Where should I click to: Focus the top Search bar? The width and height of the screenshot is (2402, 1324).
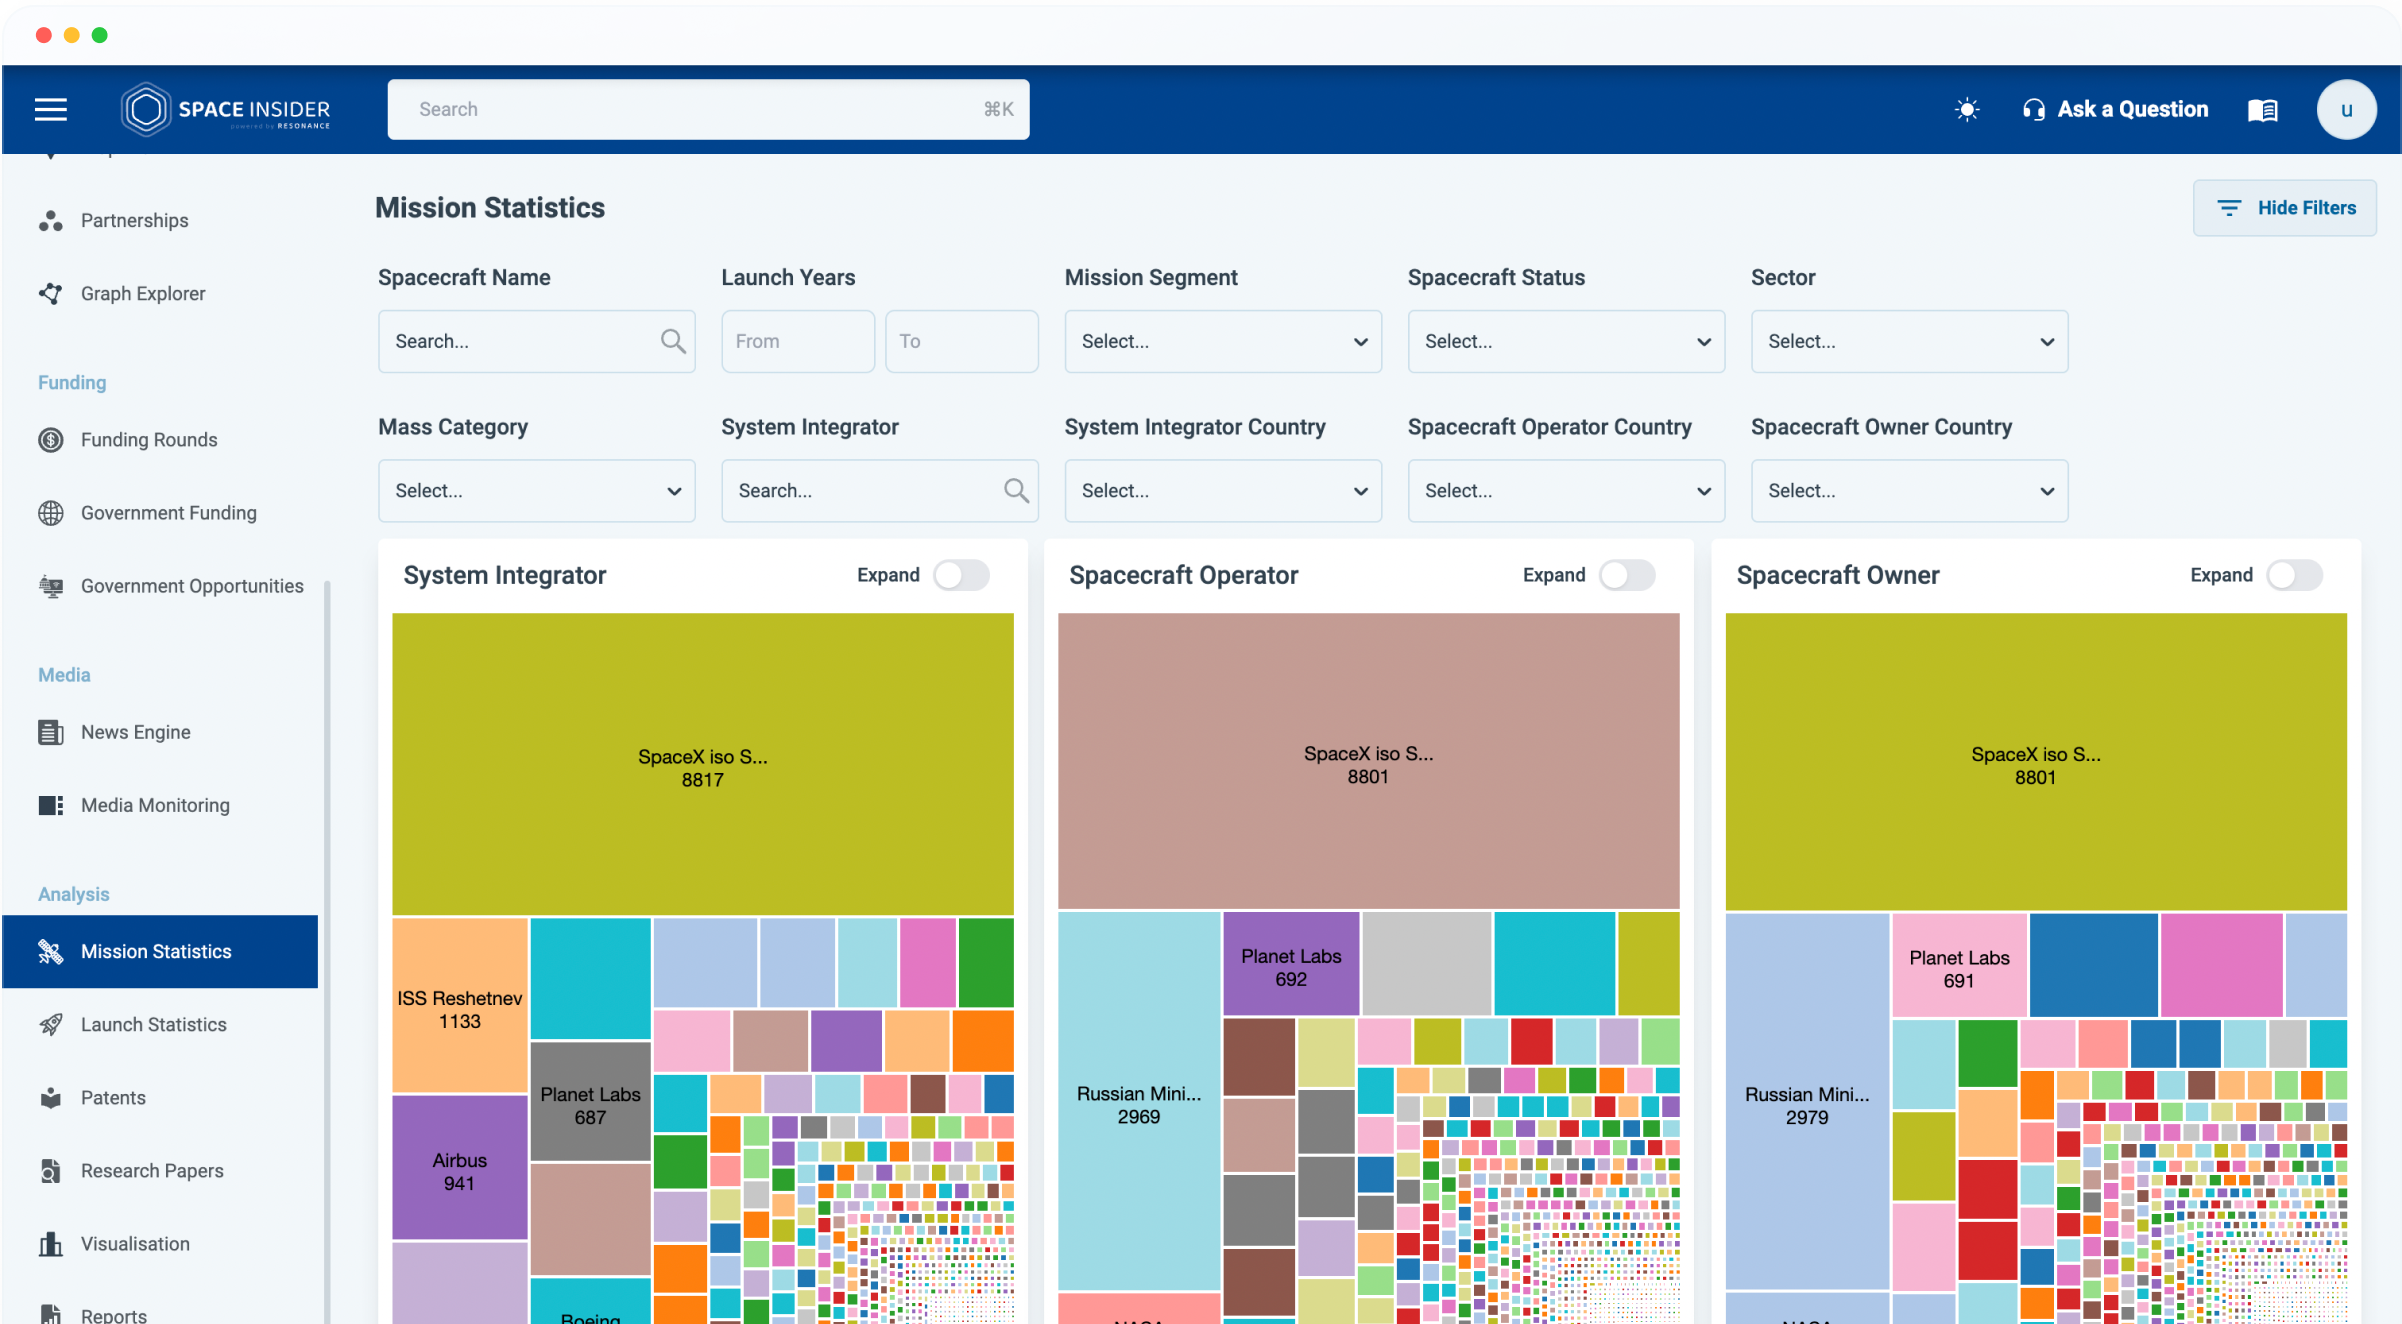[x=708, y=109]
